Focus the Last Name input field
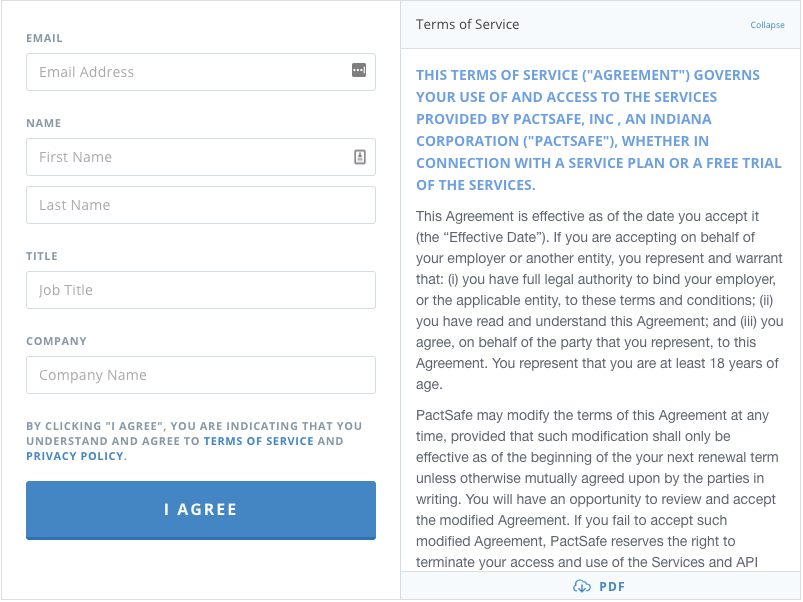 [x=201, y=205]
